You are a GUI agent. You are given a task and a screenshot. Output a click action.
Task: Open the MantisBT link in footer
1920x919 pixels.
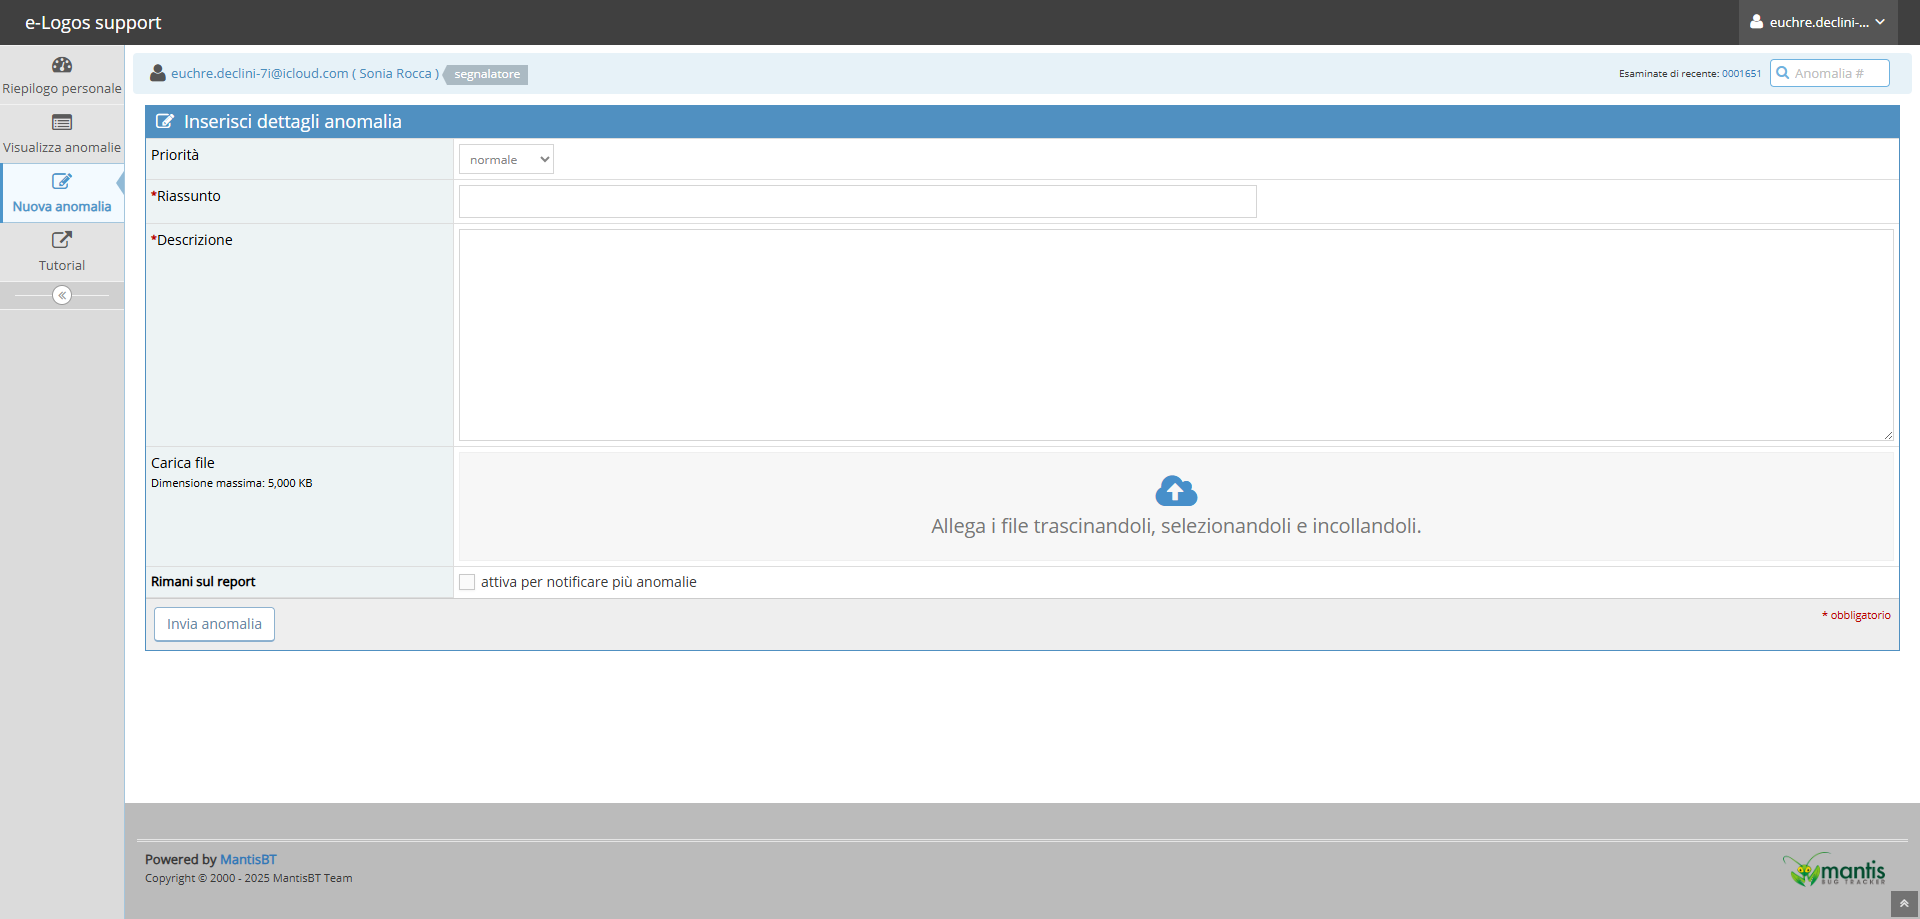coord(248,859)
